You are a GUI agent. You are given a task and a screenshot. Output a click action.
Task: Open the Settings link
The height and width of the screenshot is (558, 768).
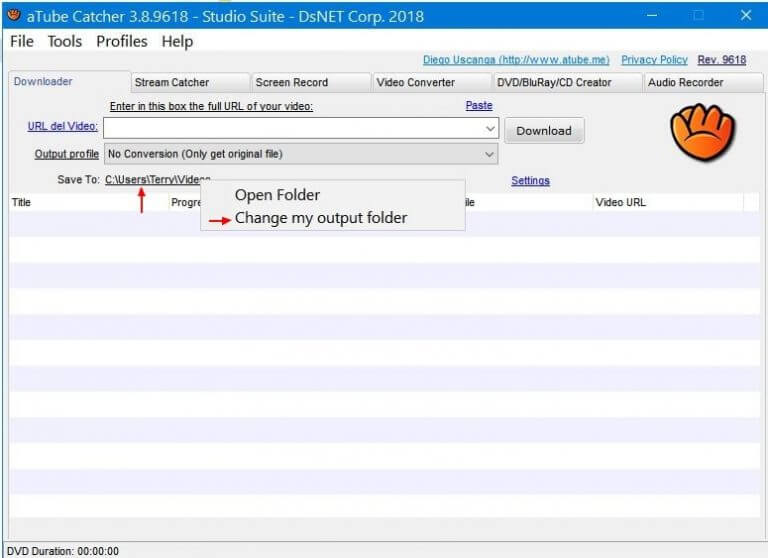[530, 181]
